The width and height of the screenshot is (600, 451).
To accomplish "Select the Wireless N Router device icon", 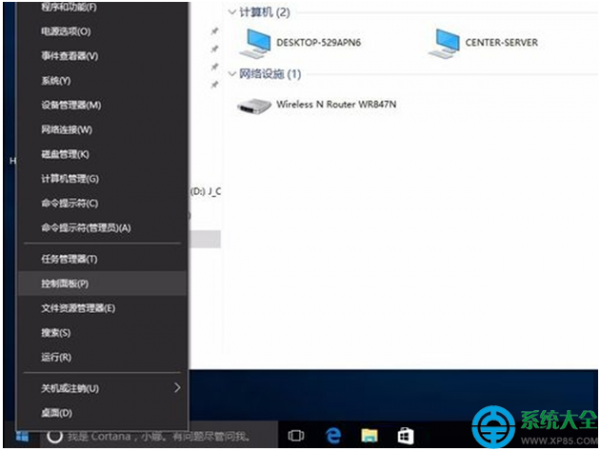I will (254, 106).
